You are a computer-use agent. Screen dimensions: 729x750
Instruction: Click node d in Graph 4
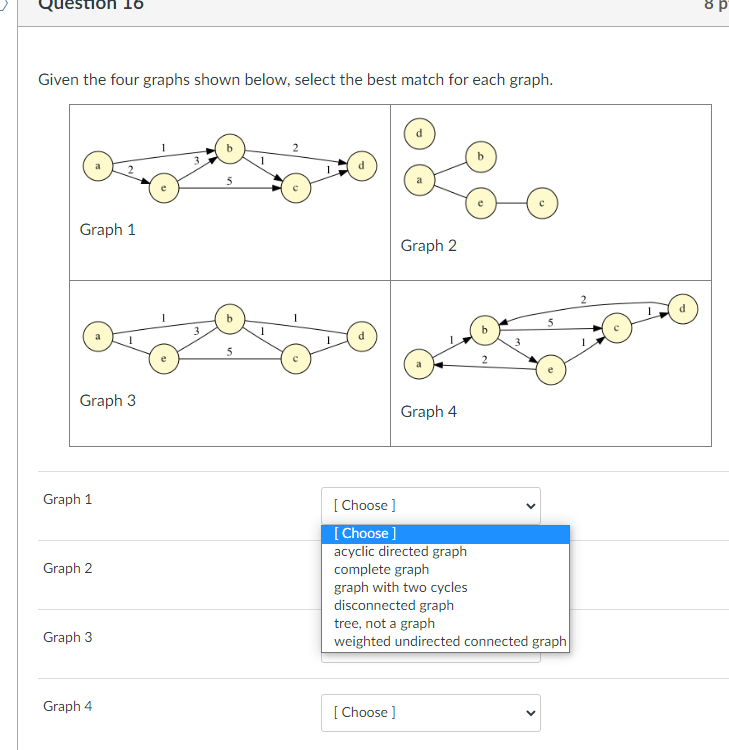click(683, 309)
